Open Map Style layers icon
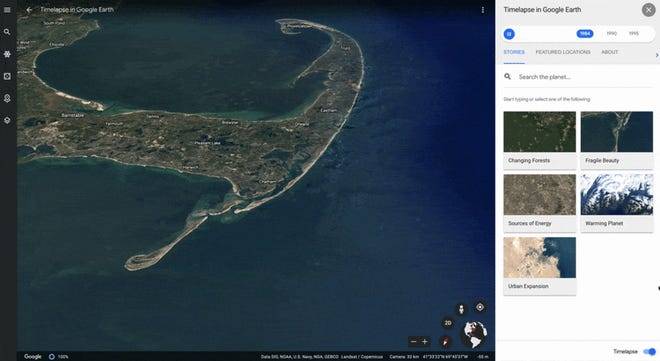Screen dimensions: 660x361 click(7, 120)
